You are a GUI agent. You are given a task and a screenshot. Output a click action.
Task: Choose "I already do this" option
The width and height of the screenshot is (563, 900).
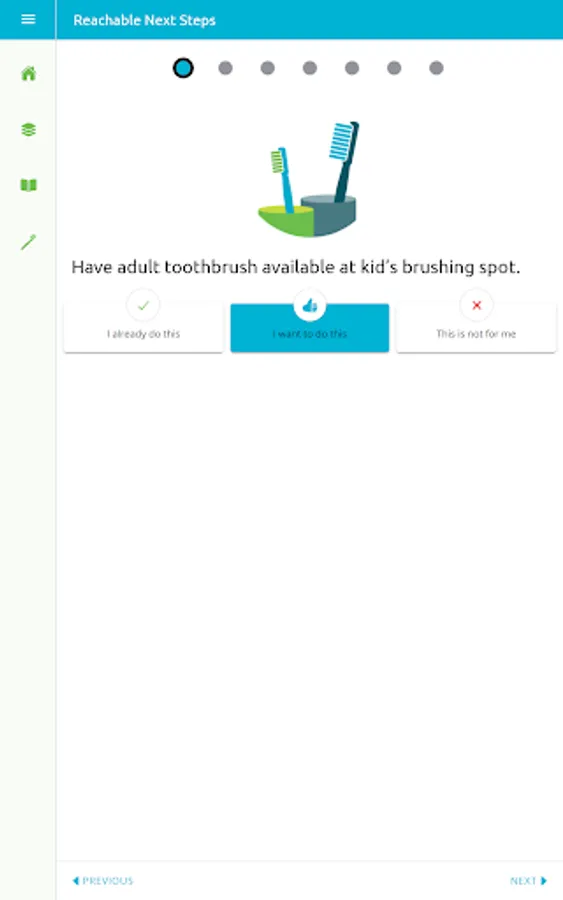(143, 327)
